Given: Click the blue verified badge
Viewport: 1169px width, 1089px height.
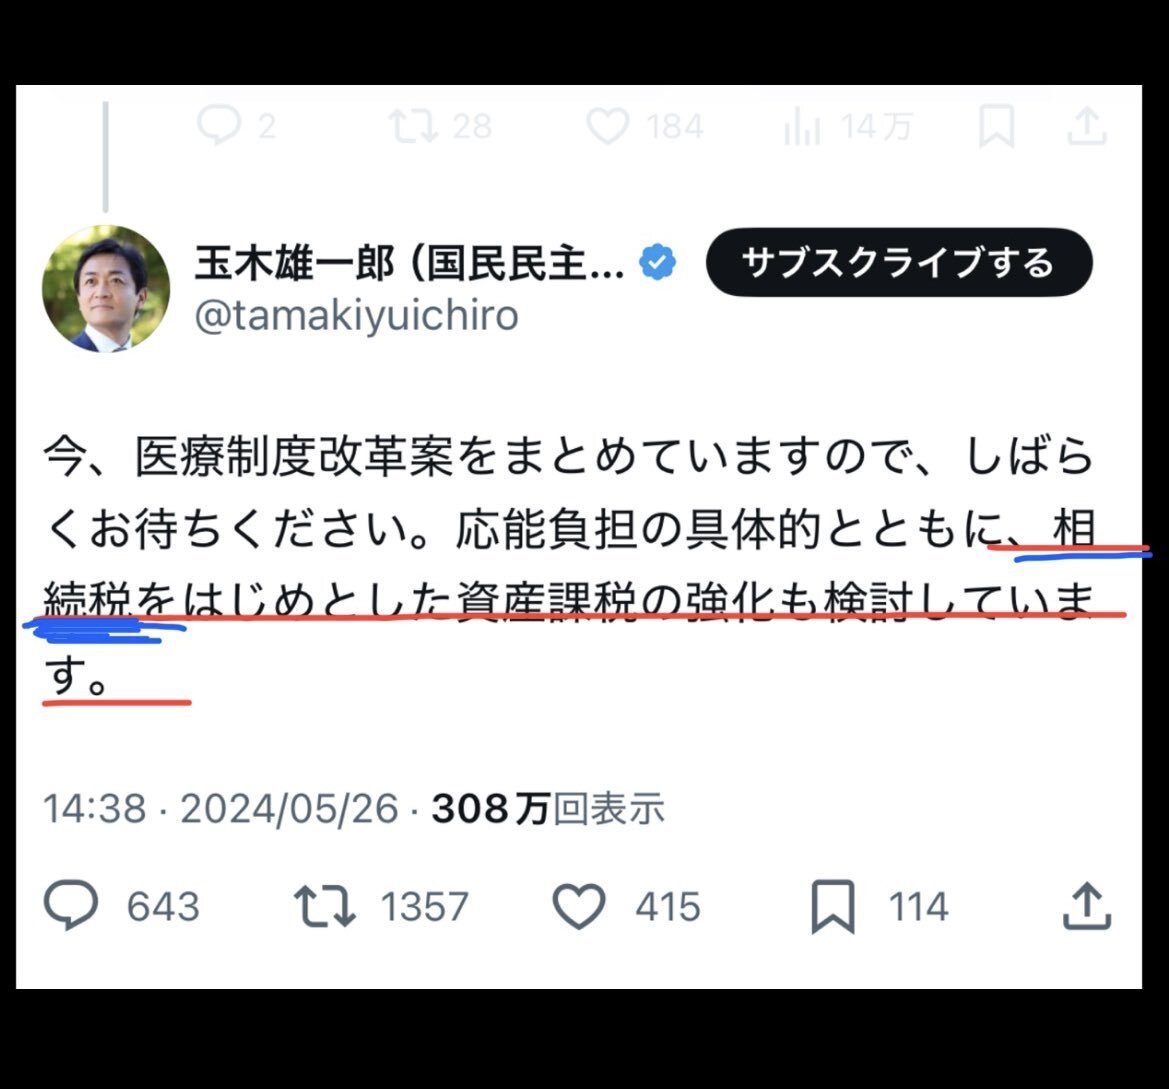Looking at the screenshot, I should tap(657, 262).
